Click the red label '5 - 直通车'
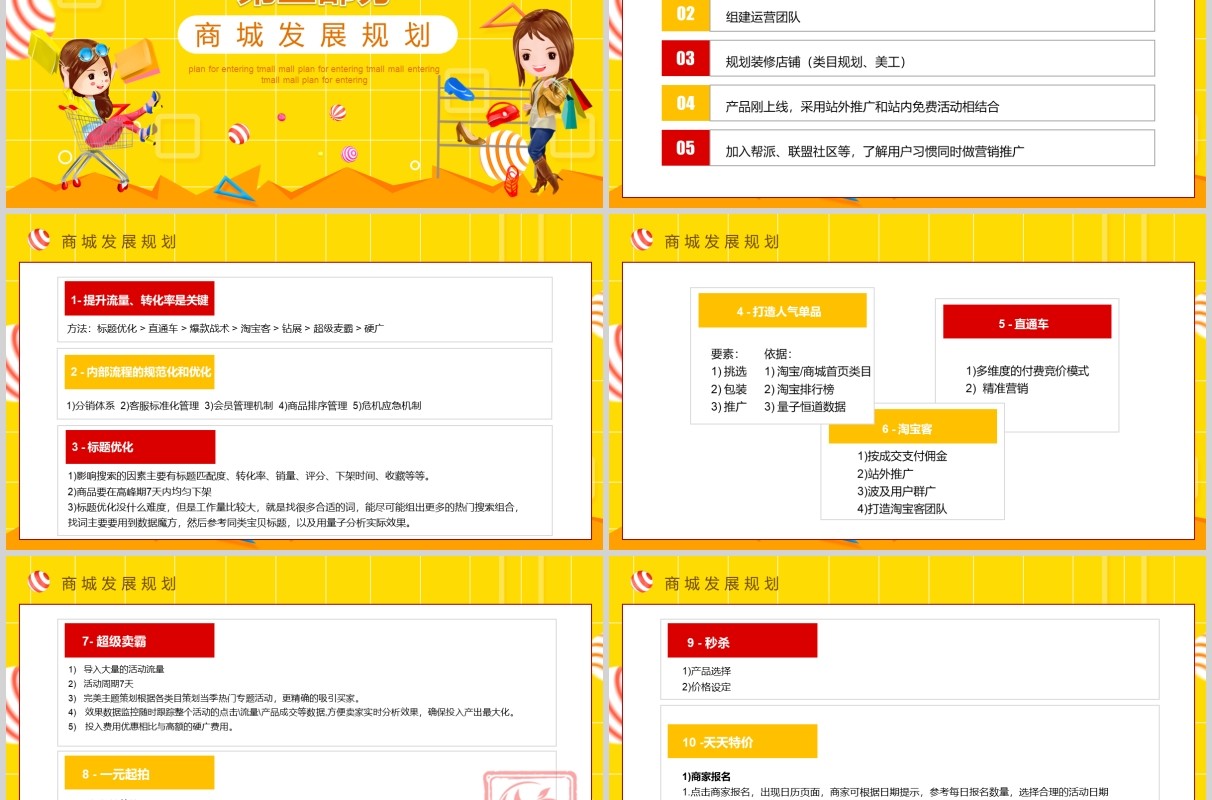Screen dimensions: 1212x800 pos(1027,322)
